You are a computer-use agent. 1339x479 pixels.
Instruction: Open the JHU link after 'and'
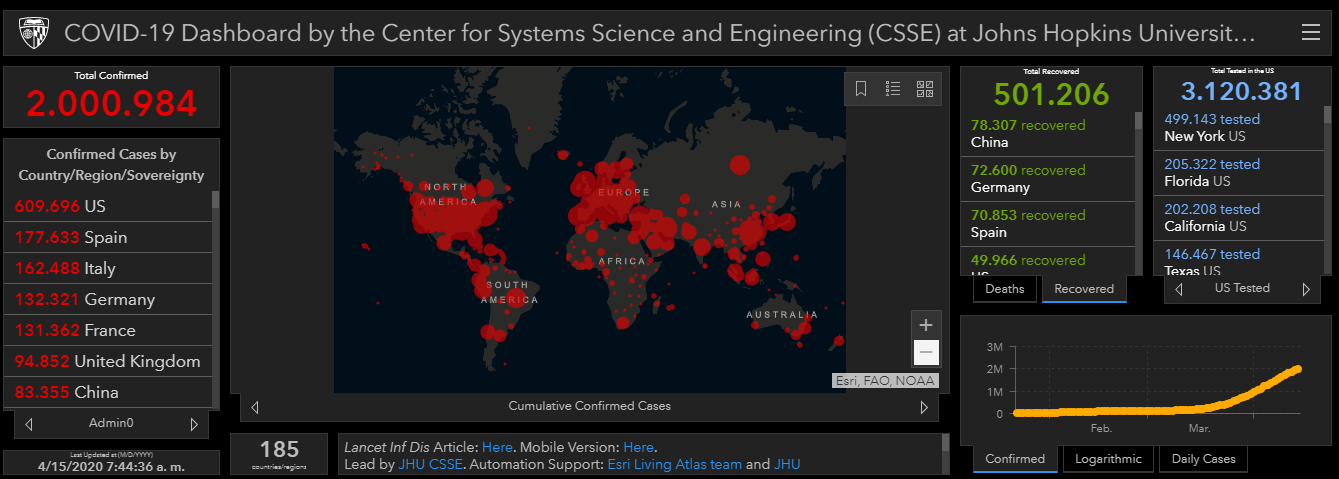[x=787, y=464]
